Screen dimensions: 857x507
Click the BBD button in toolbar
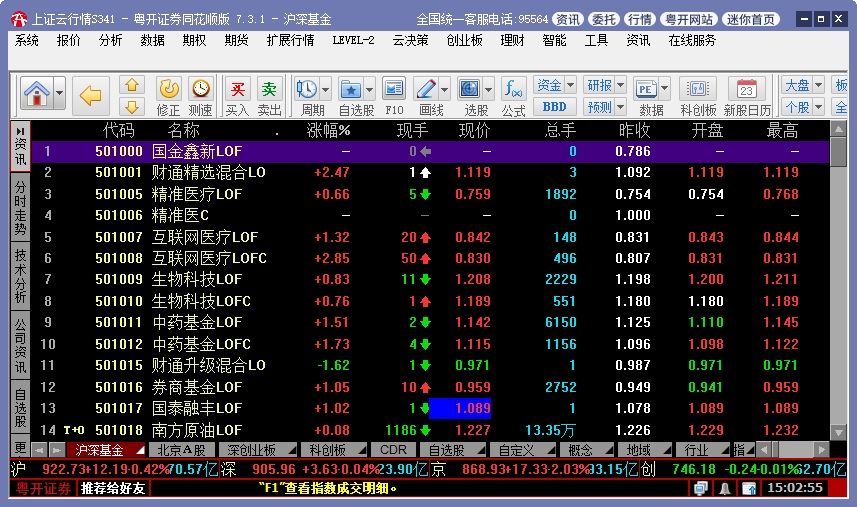click(x=554, y=107)
